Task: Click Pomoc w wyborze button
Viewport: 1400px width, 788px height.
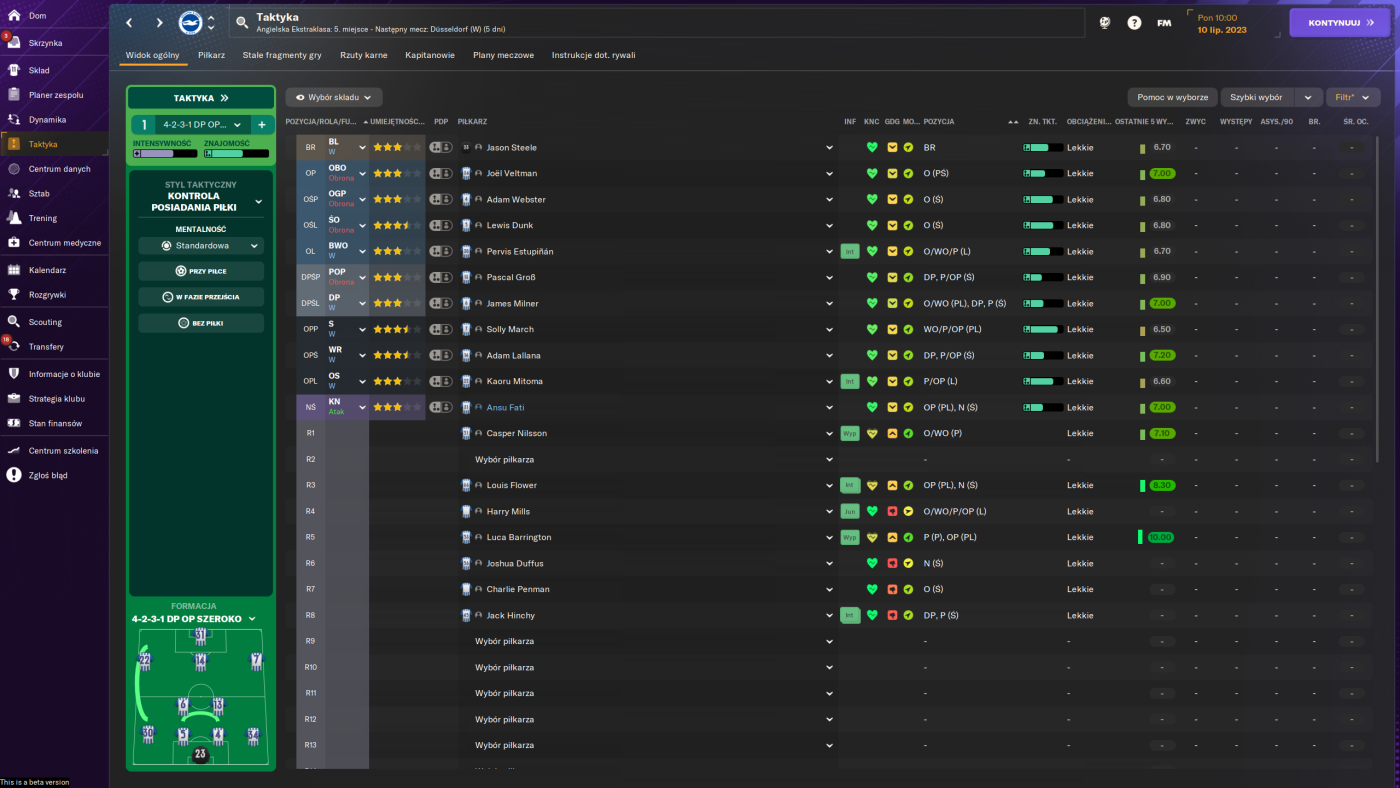Action: tap(1172, 97)
